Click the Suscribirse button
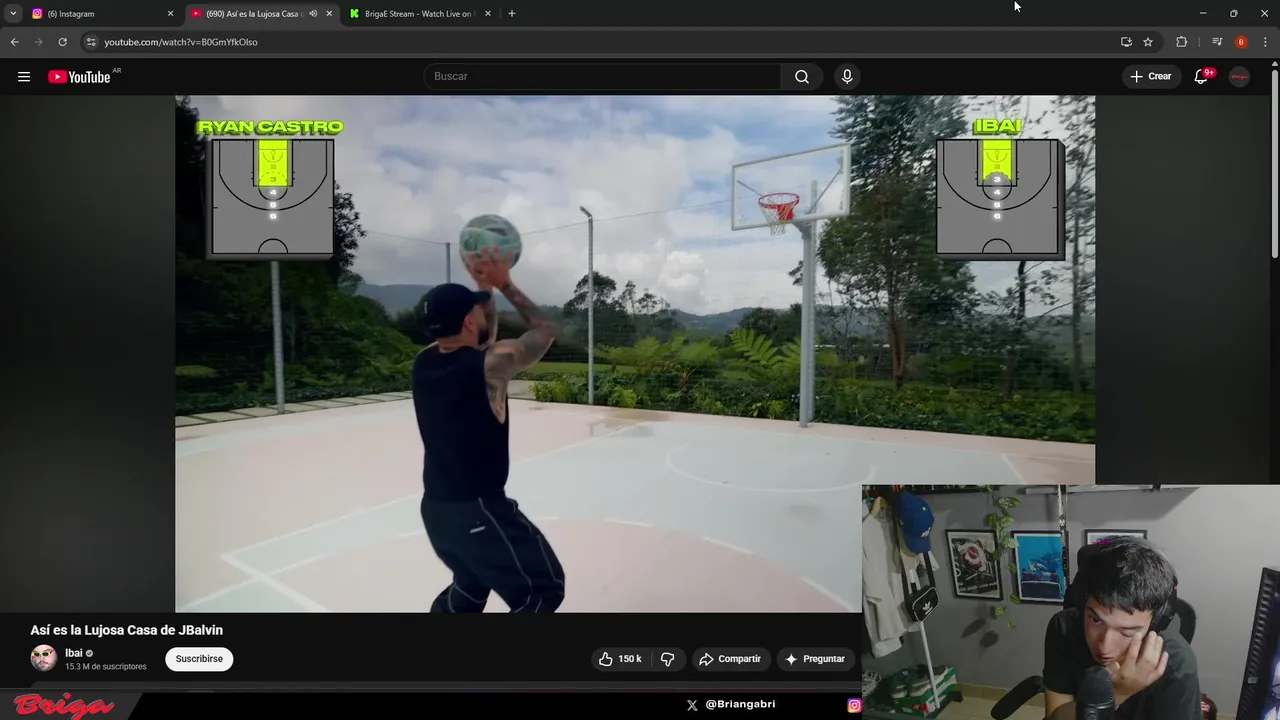 pyautogui.click(x=199, y=659)
